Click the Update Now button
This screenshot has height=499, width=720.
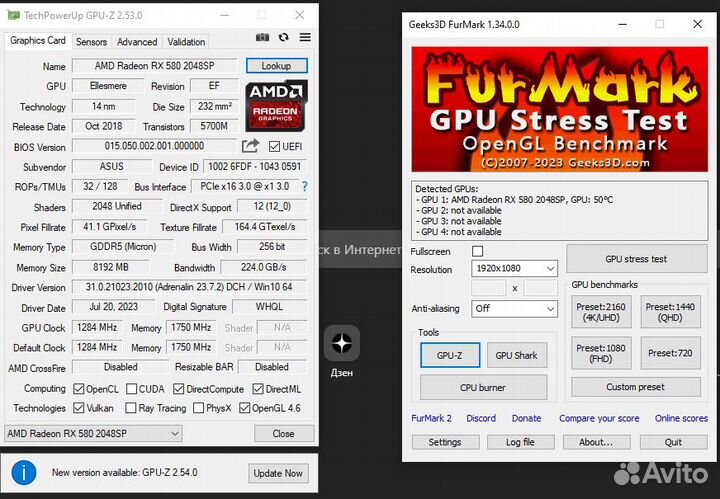coord(278,473)
